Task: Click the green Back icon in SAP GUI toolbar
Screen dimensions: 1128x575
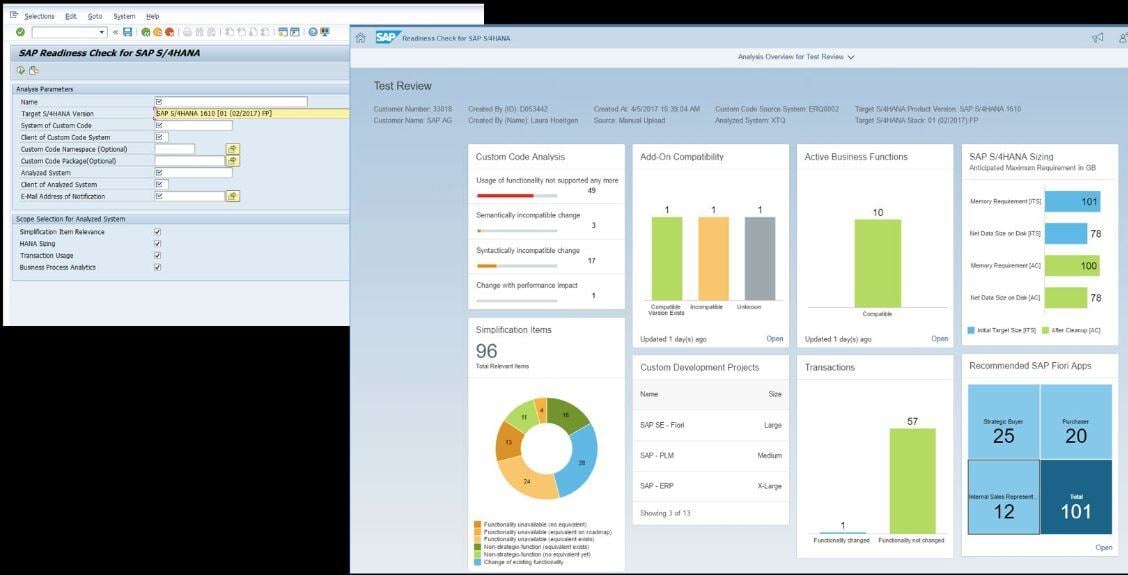Action: (146, 32)
